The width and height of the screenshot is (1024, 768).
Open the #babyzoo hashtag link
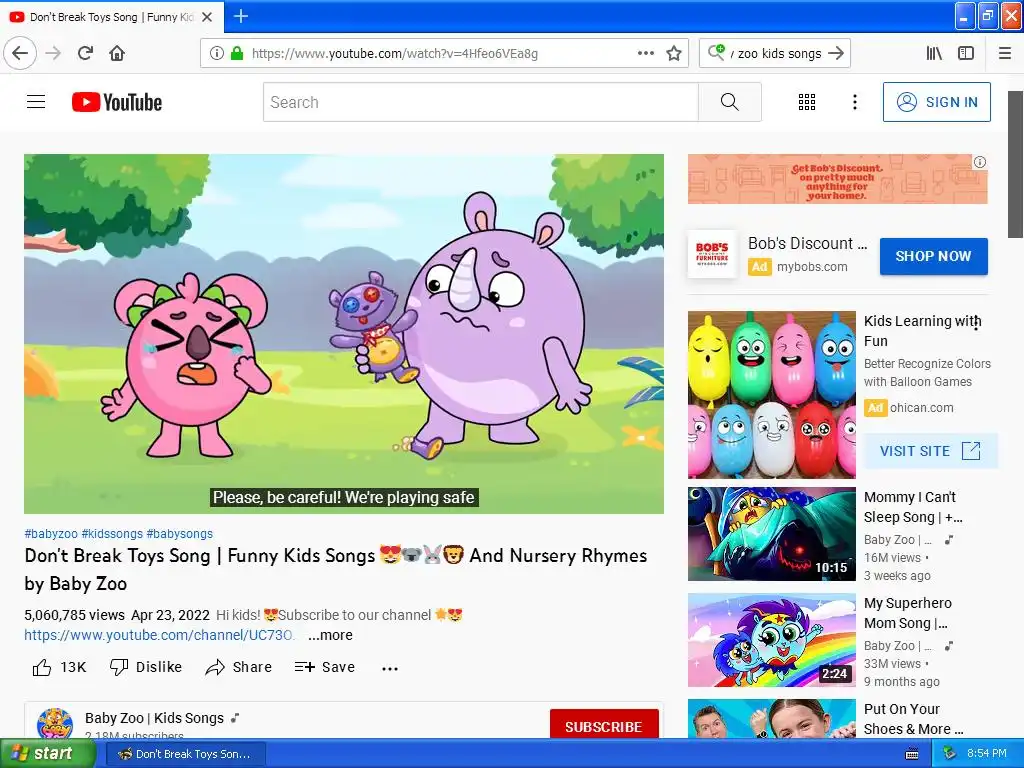(x=51, y=534)
